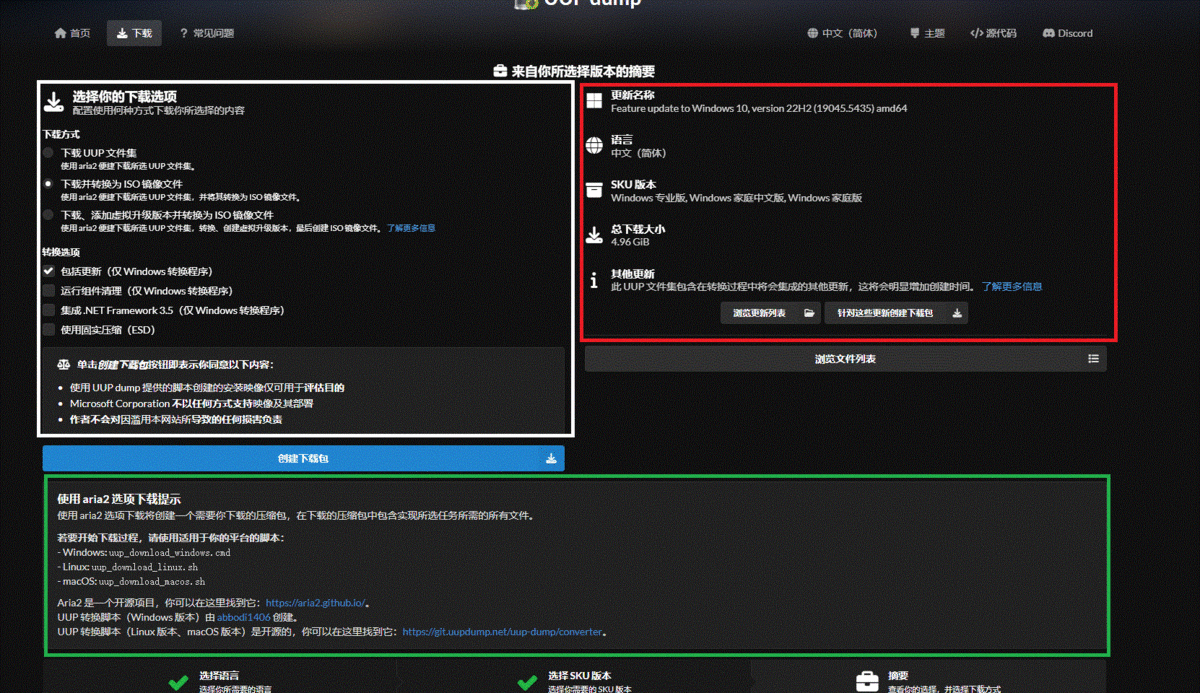This screenshot has width=1200, height=693.
Task: Click the download icon beside 总下载大小
Action: coord(594,235)
